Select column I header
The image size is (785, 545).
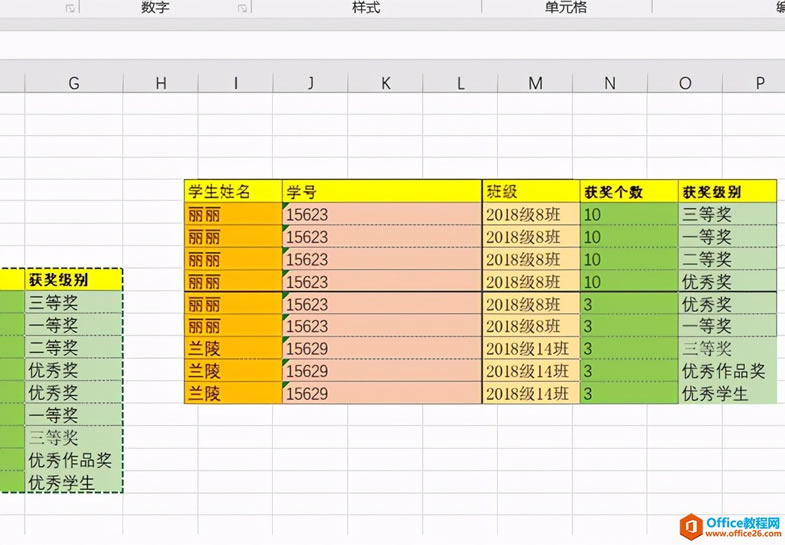[x=235, y=83]
